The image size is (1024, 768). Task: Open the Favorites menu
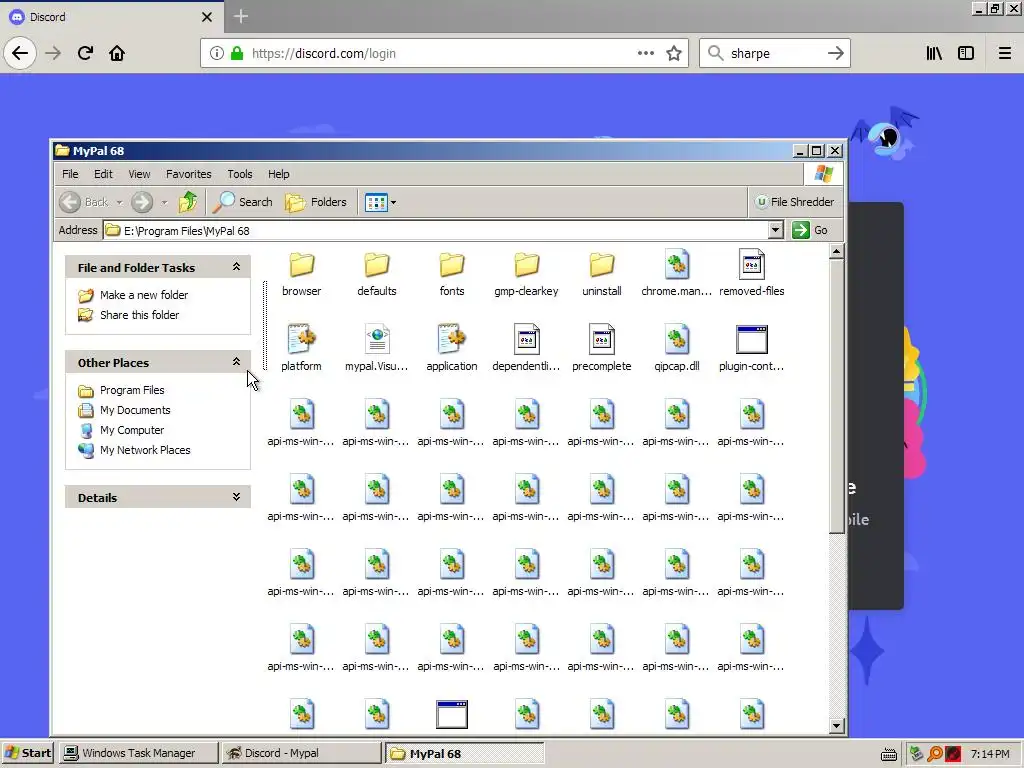coord(189,174)
